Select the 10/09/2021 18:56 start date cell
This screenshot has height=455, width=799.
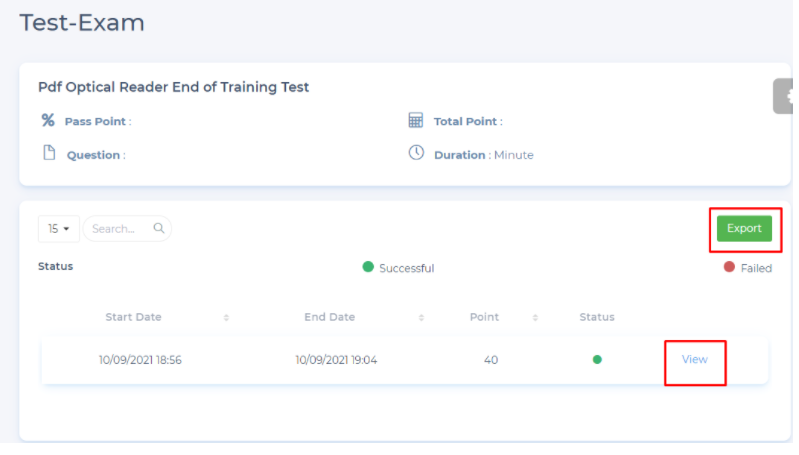tap(140, 360)
